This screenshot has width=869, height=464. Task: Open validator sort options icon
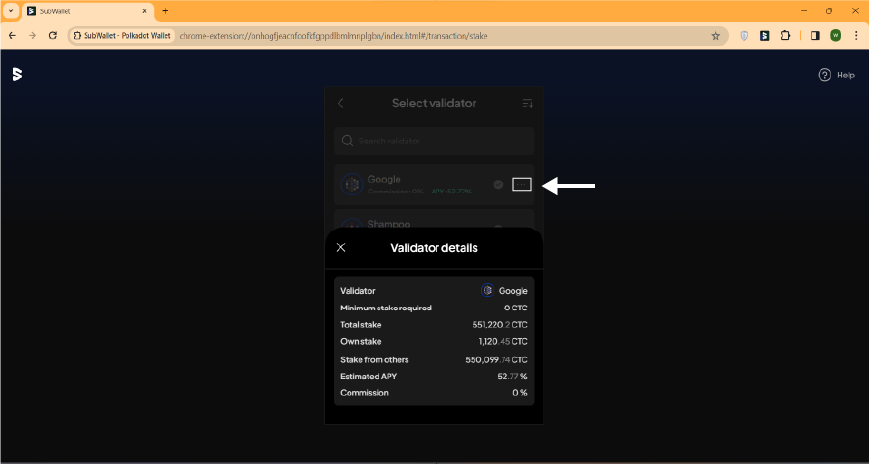pos(528,103)
